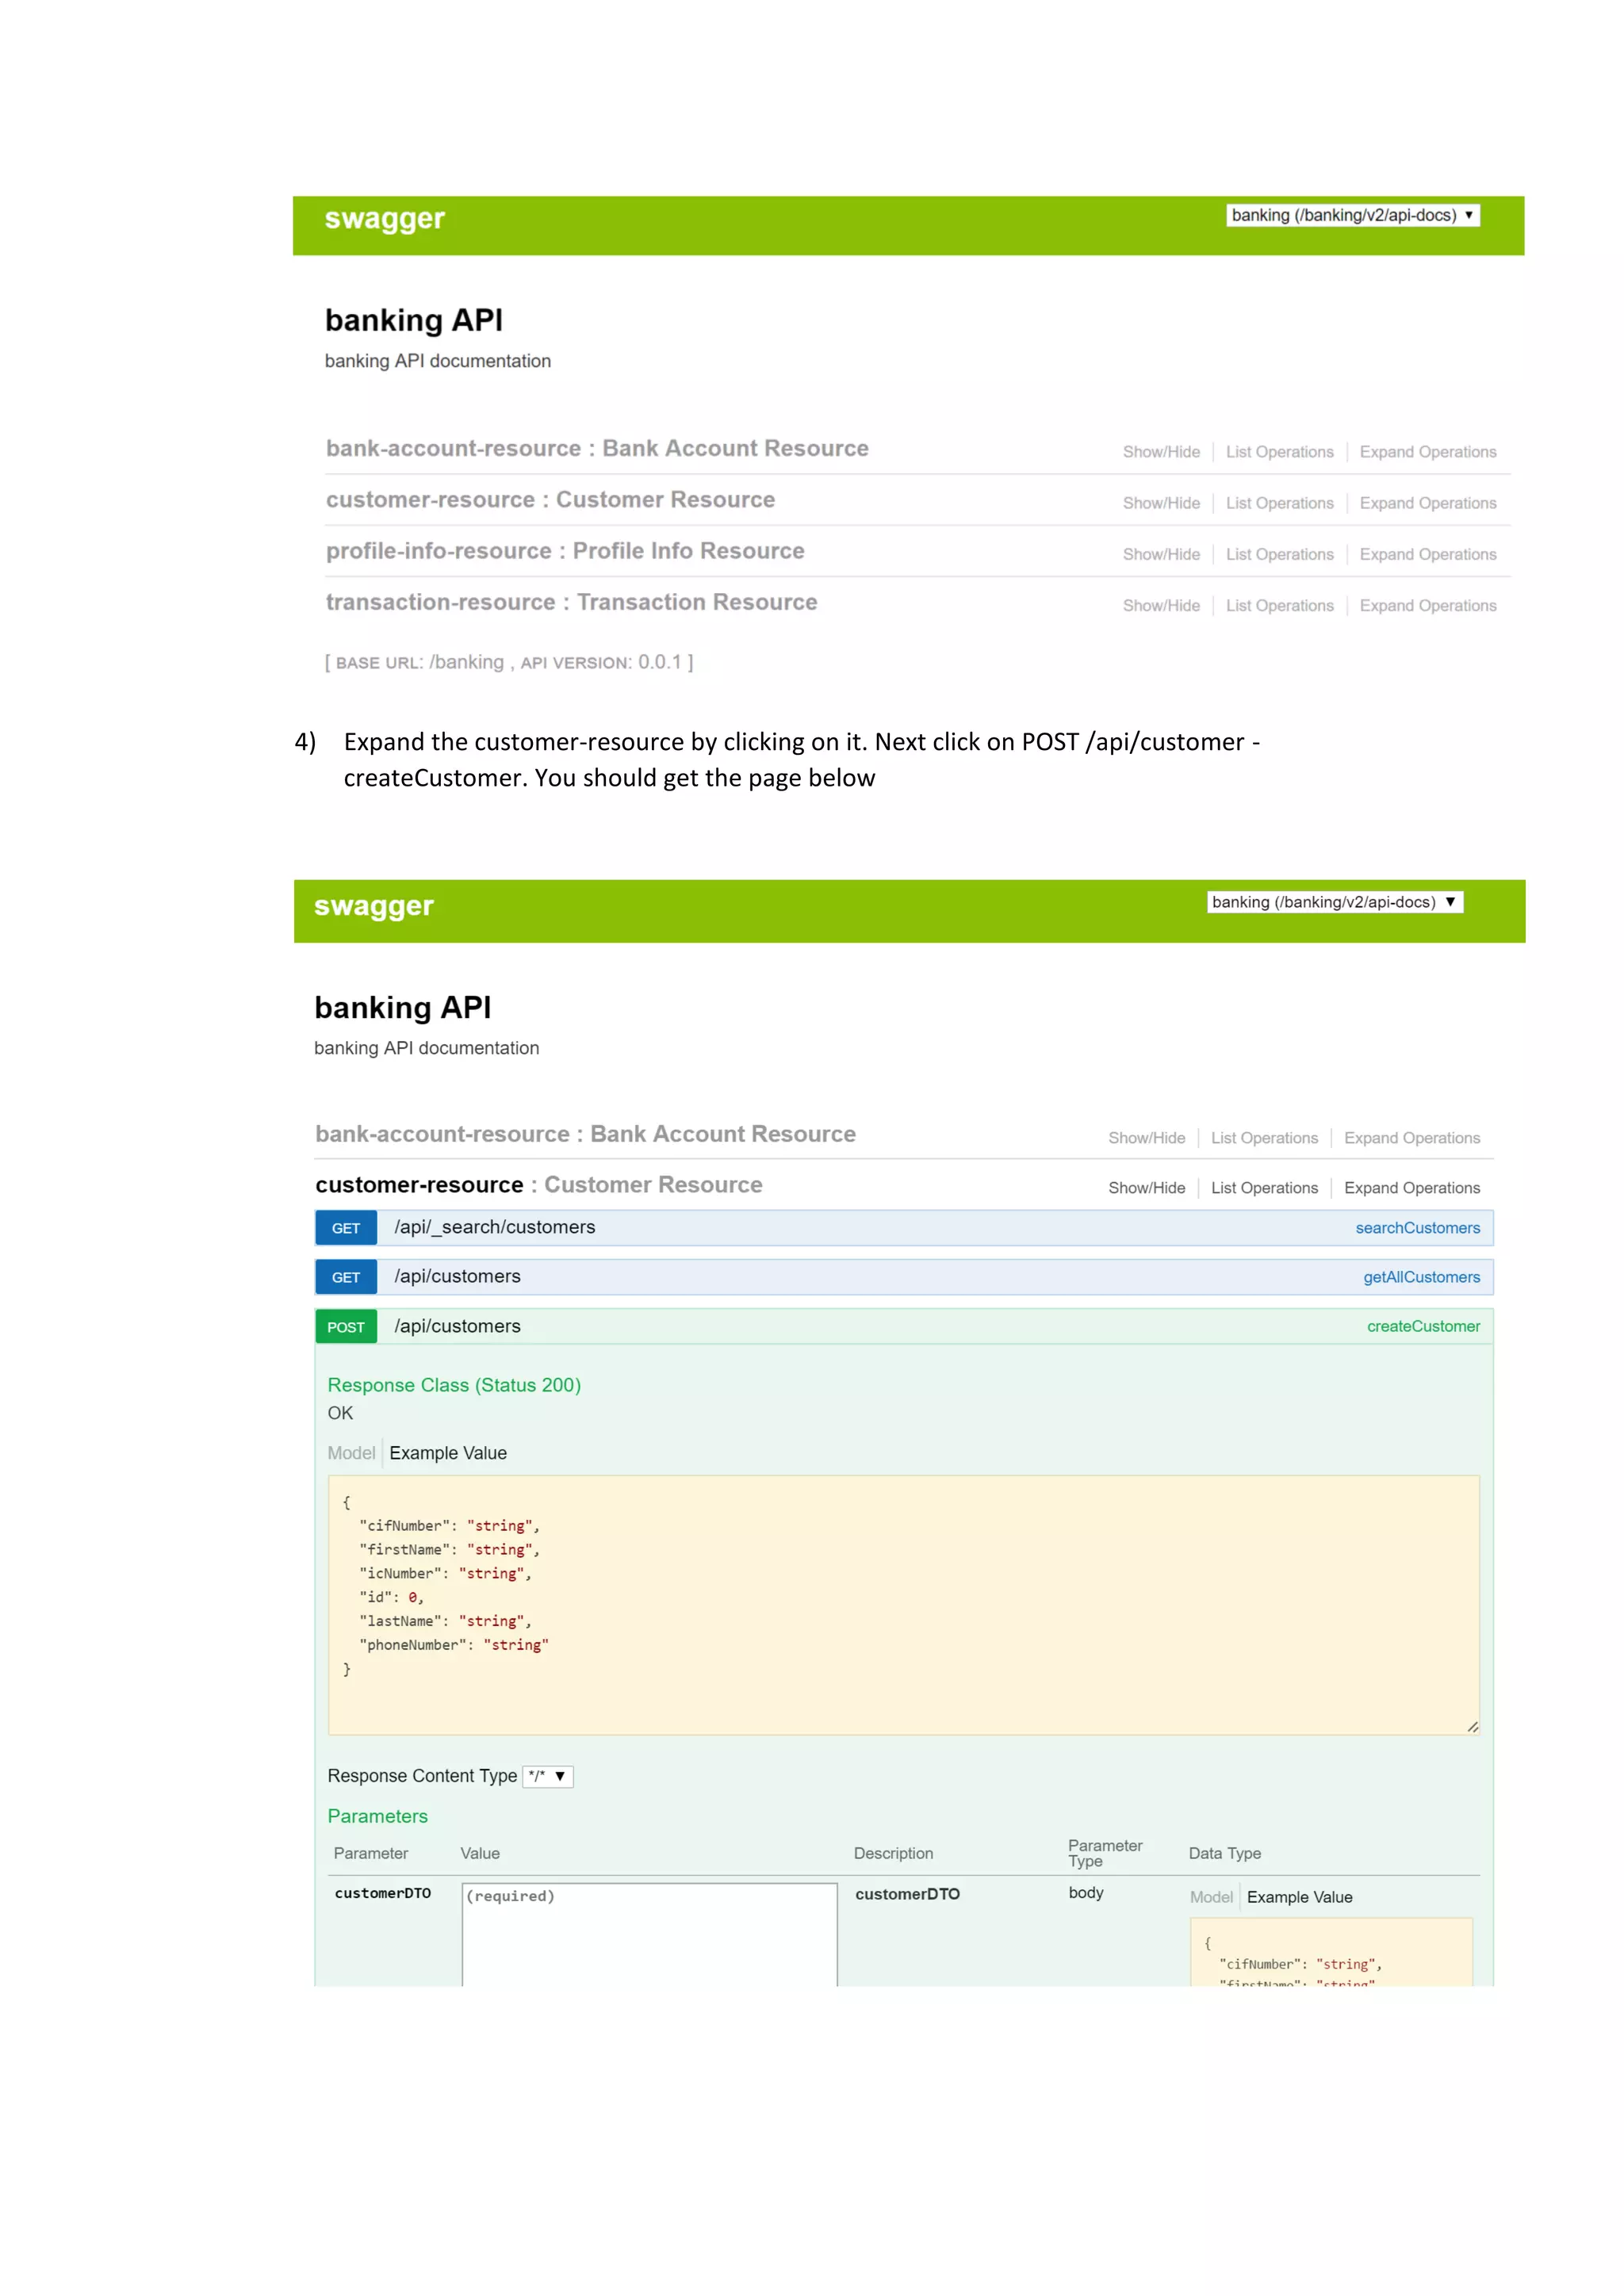The height and width of the screenshot is (2296, 1624).
Task: Click Expand Operations for top bank-account-resource row
Action: [1428, 452]
